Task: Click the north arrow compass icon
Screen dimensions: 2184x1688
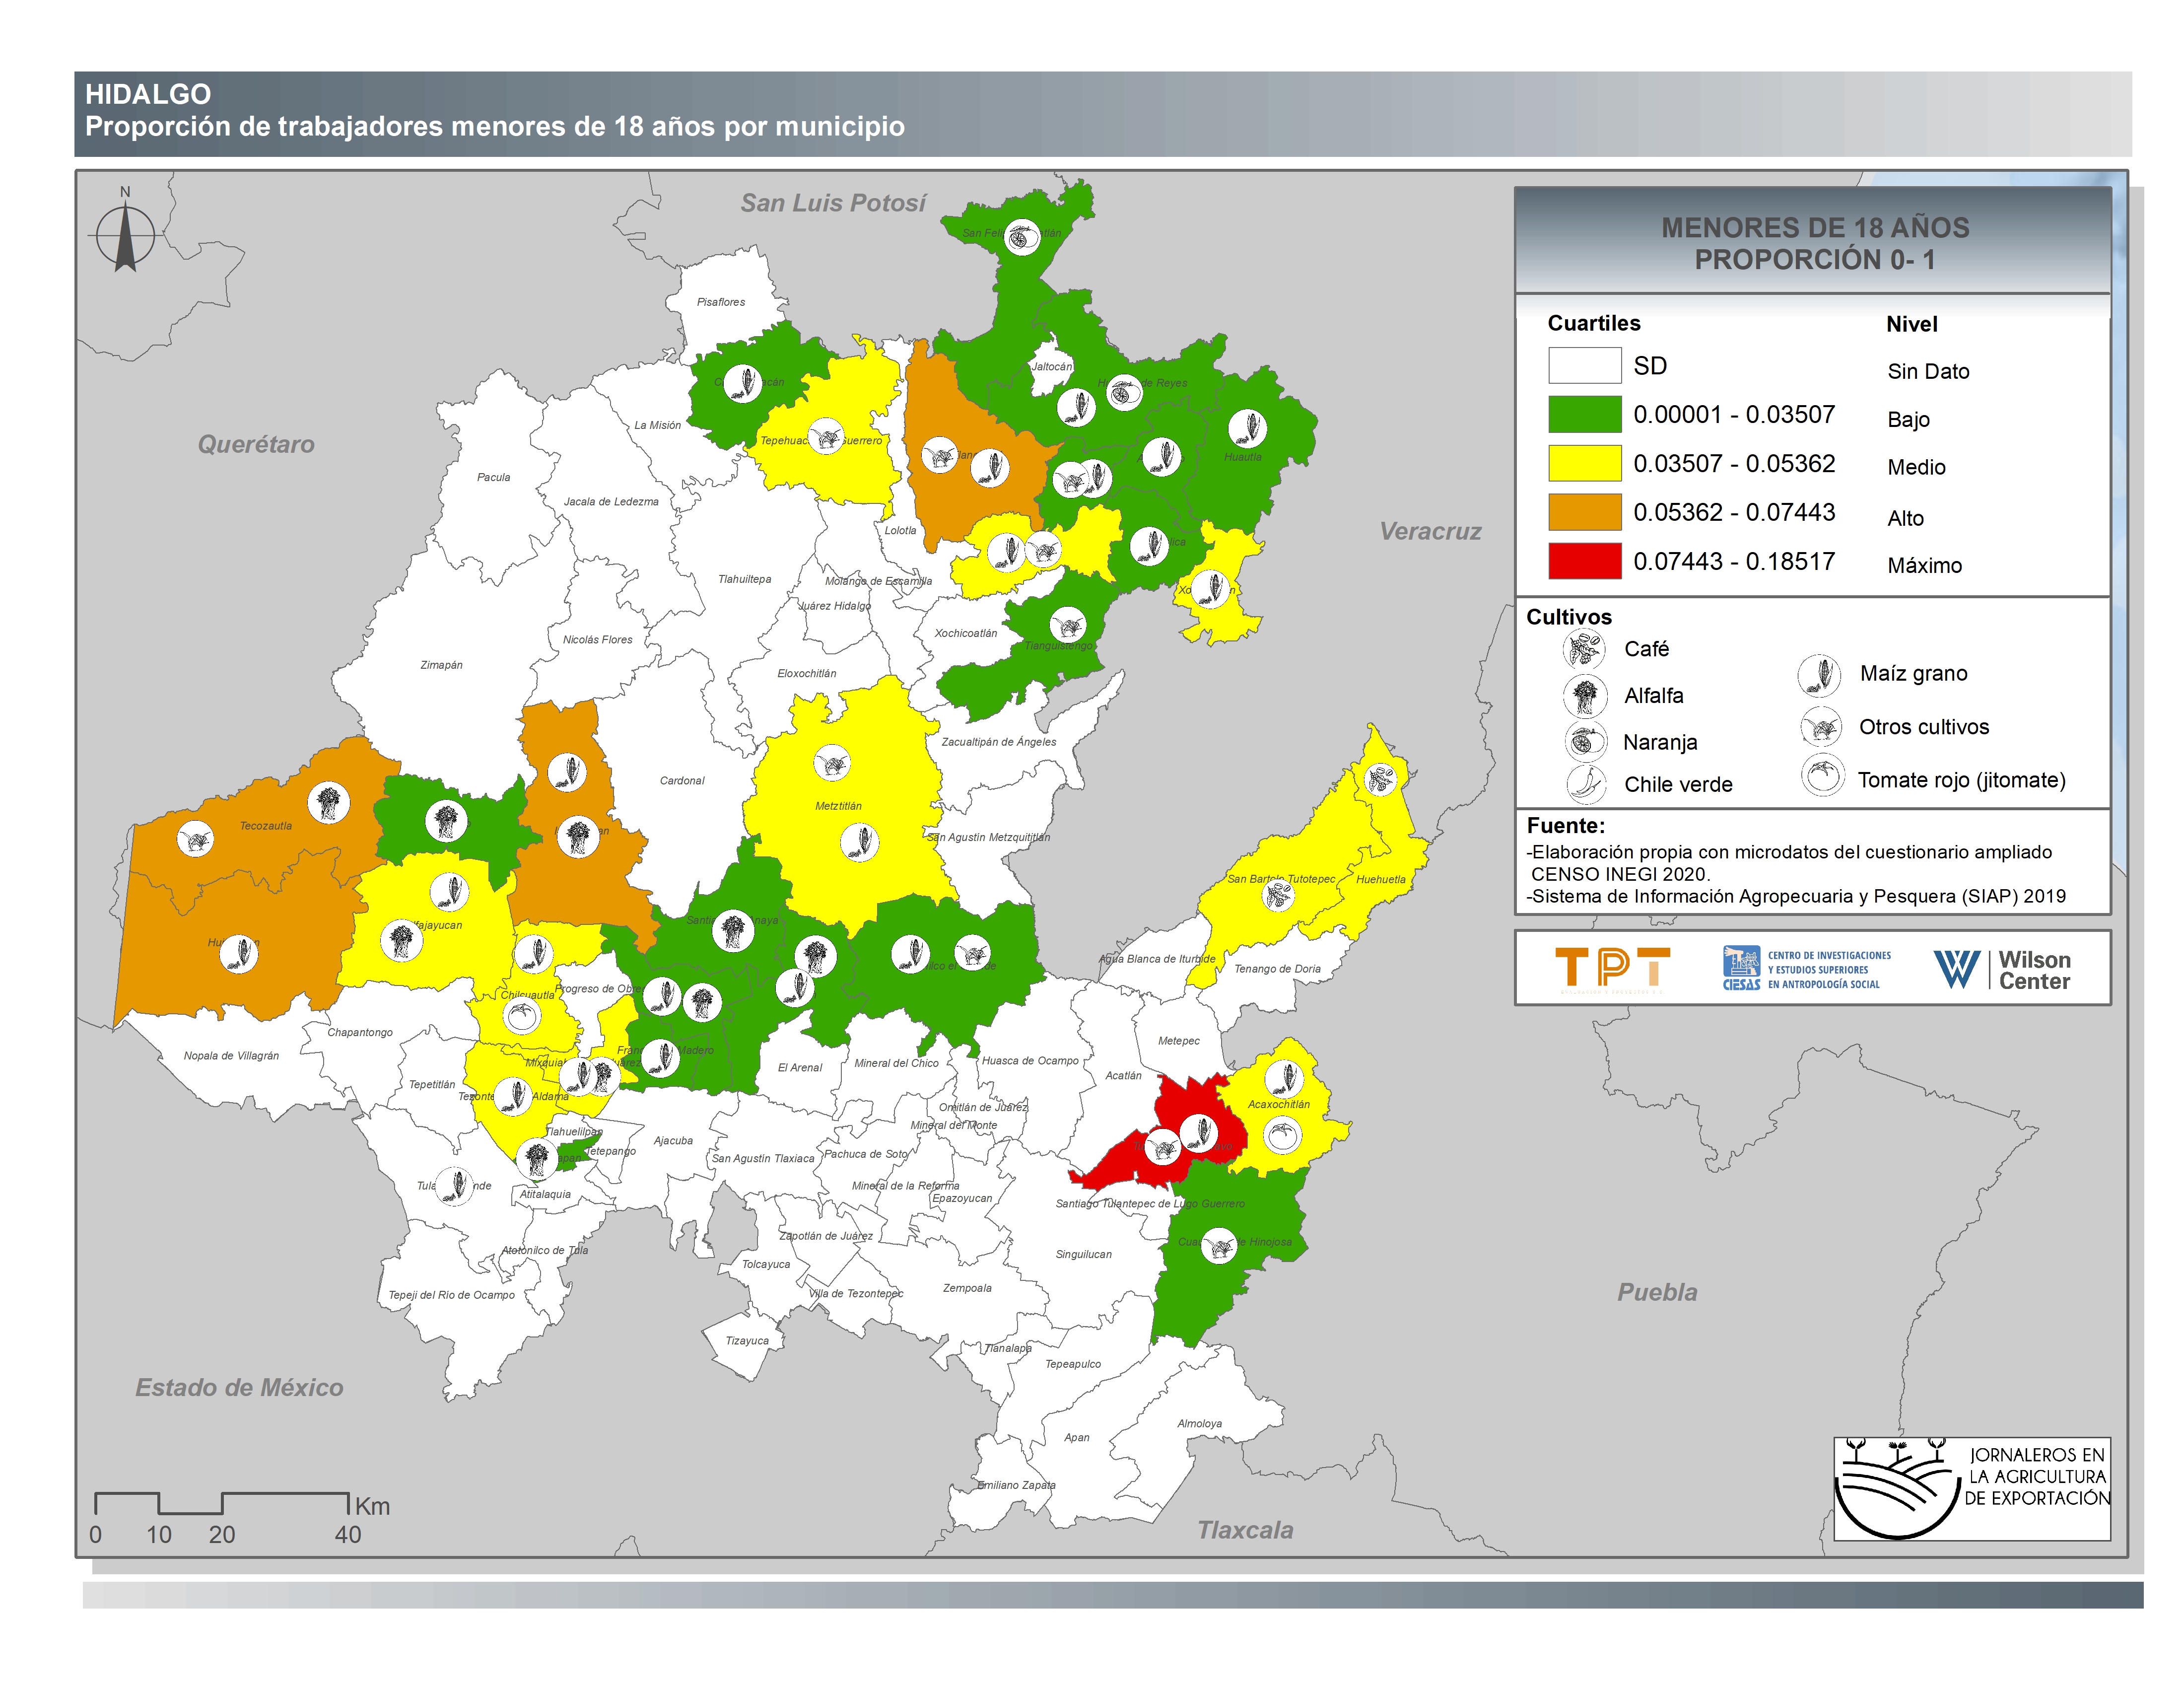Action: pyautogui.click(x=125, y=236)
